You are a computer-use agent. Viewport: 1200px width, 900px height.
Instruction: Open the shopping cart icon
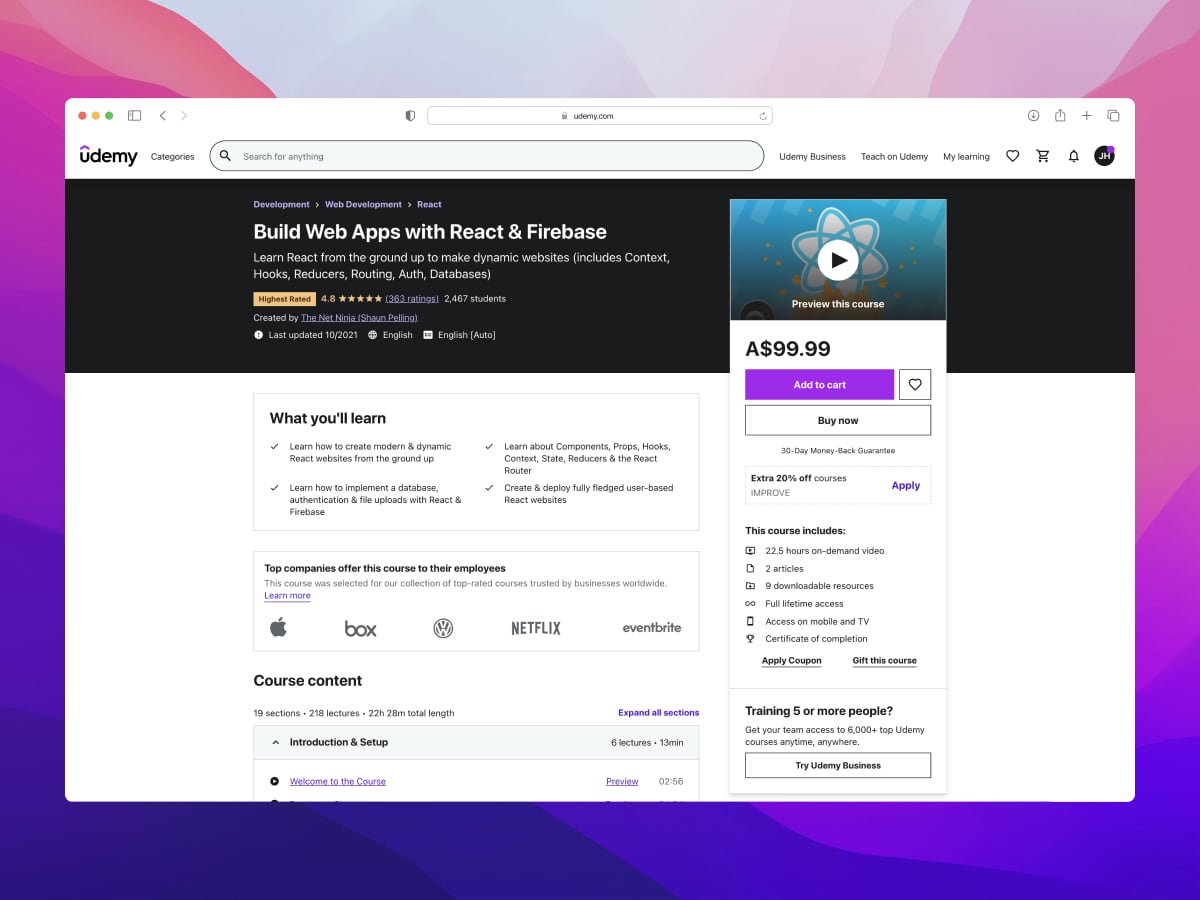tap(1043, 156)
